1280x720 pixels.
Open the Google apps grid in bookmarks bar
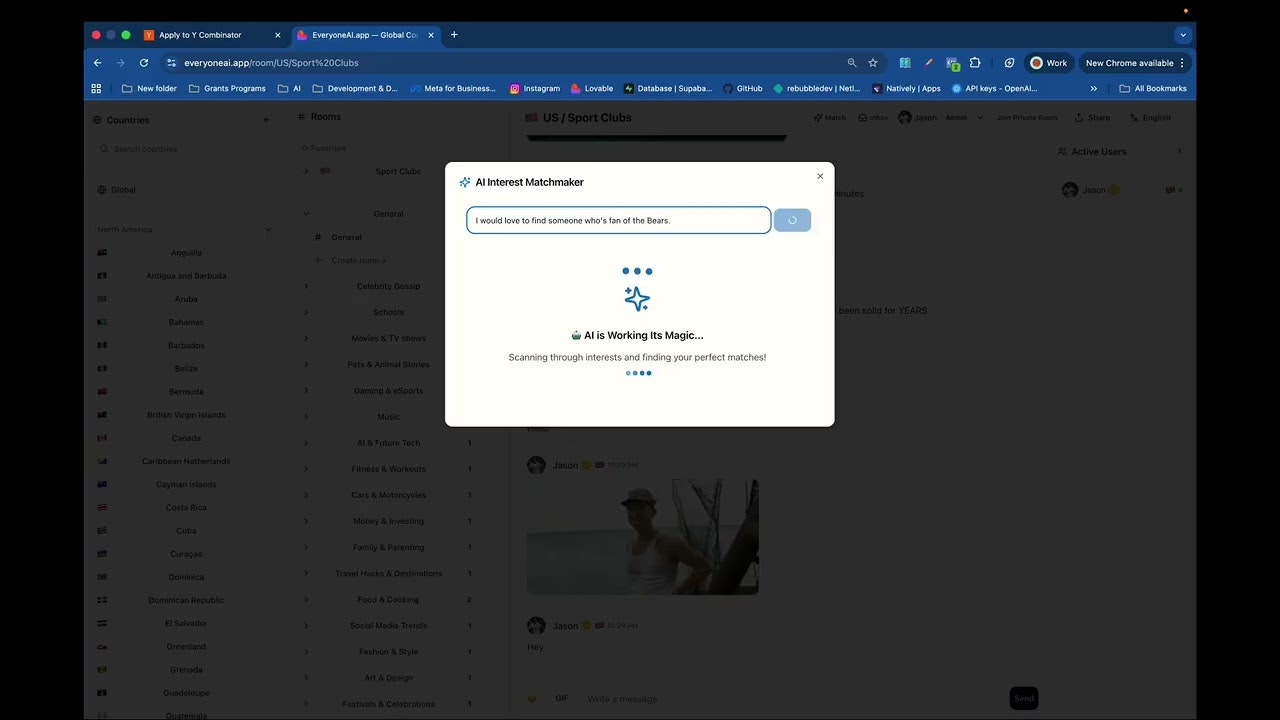click(96, 88)
